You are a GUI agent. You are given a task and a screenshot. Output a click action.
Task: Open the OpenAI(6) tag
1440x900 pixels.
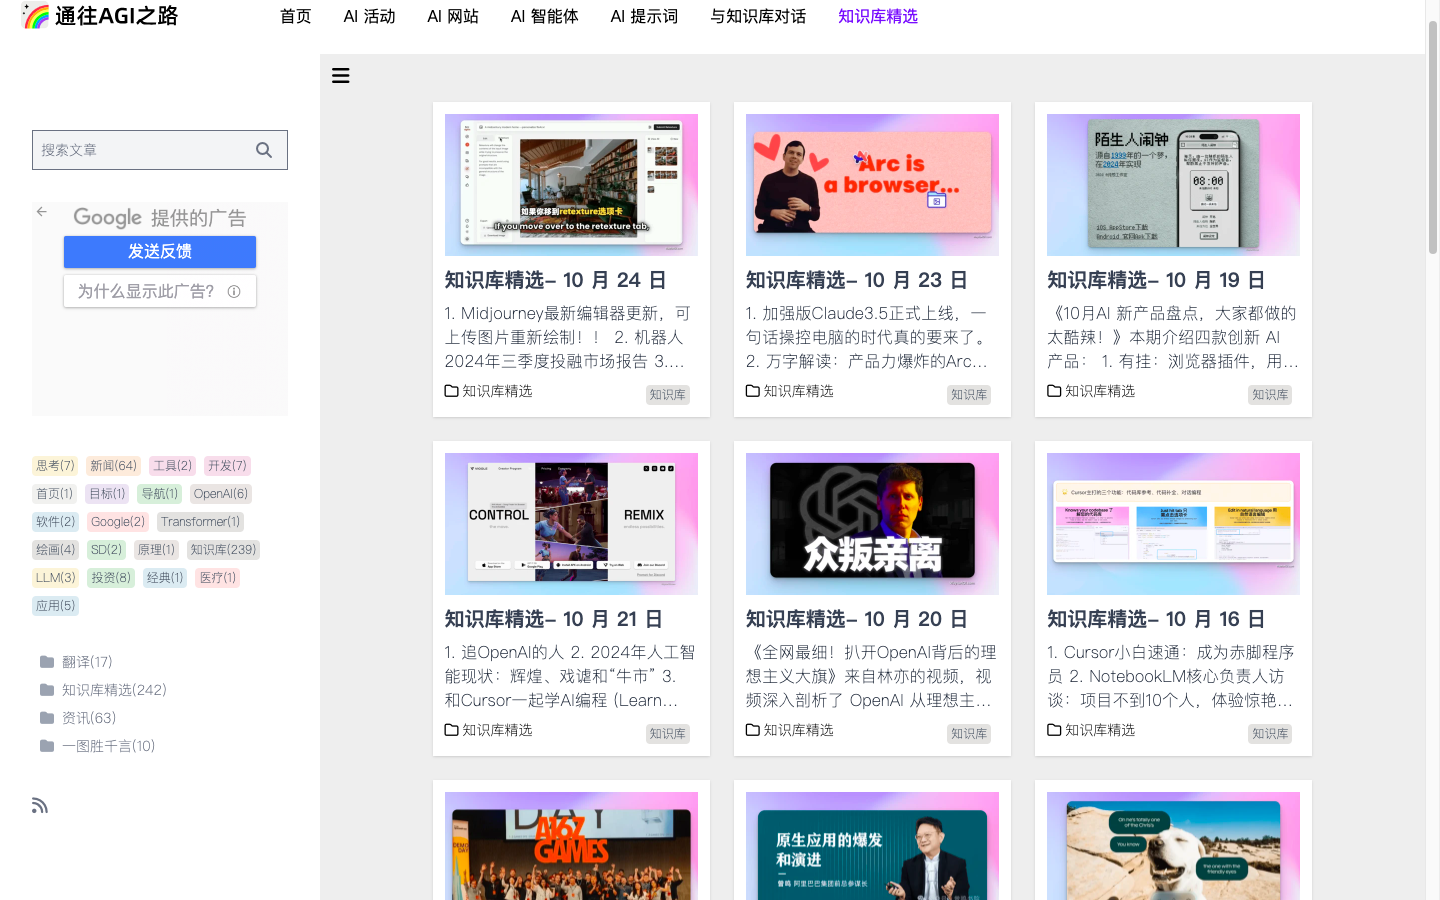click(x=221, y=494)
